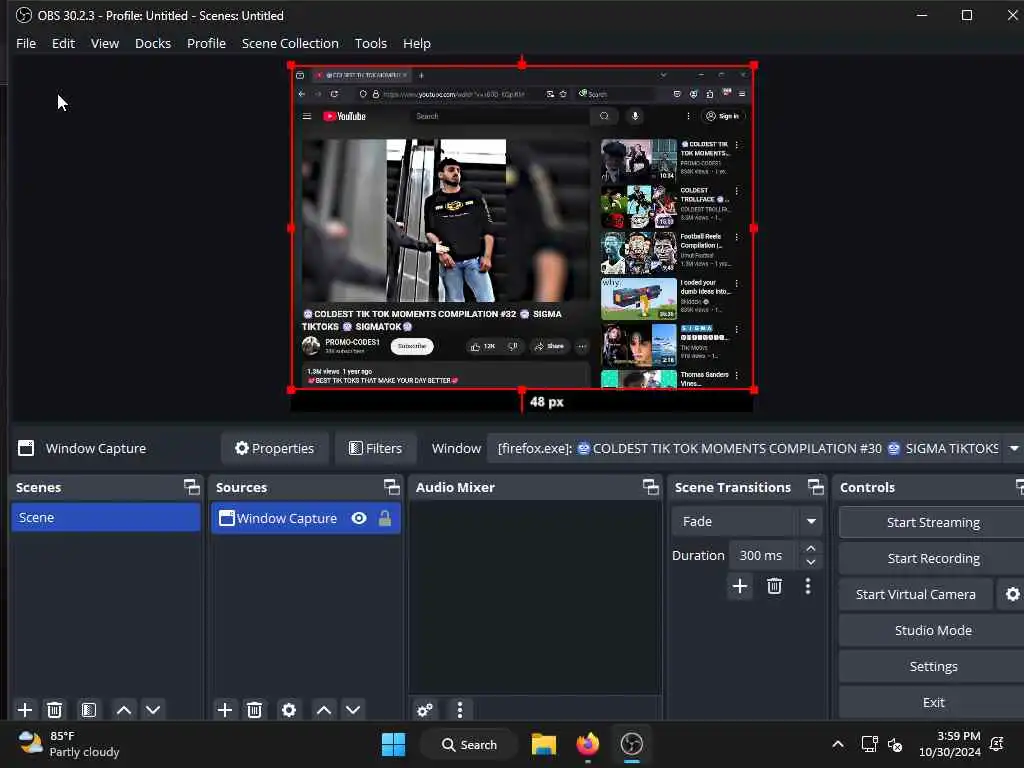Open the Edit menu

[x=63, y=43]
